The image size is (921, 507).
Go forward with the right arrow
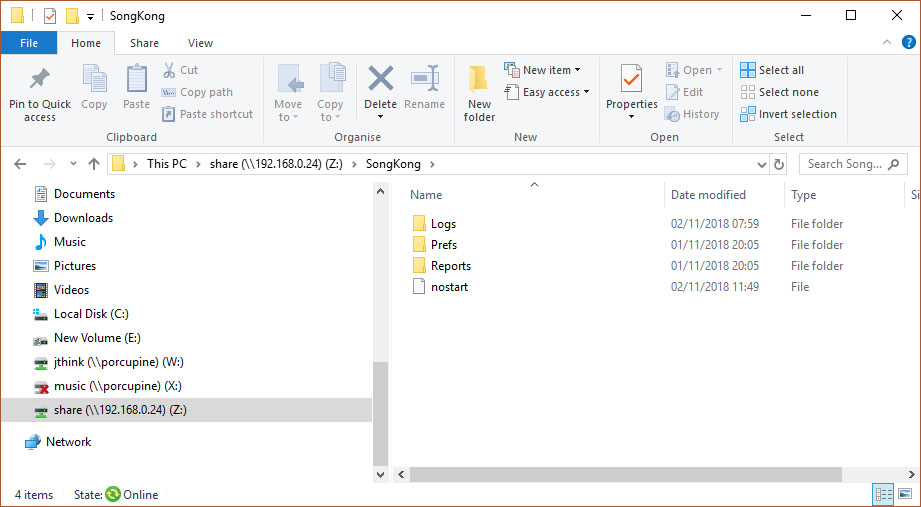(49, 164)
